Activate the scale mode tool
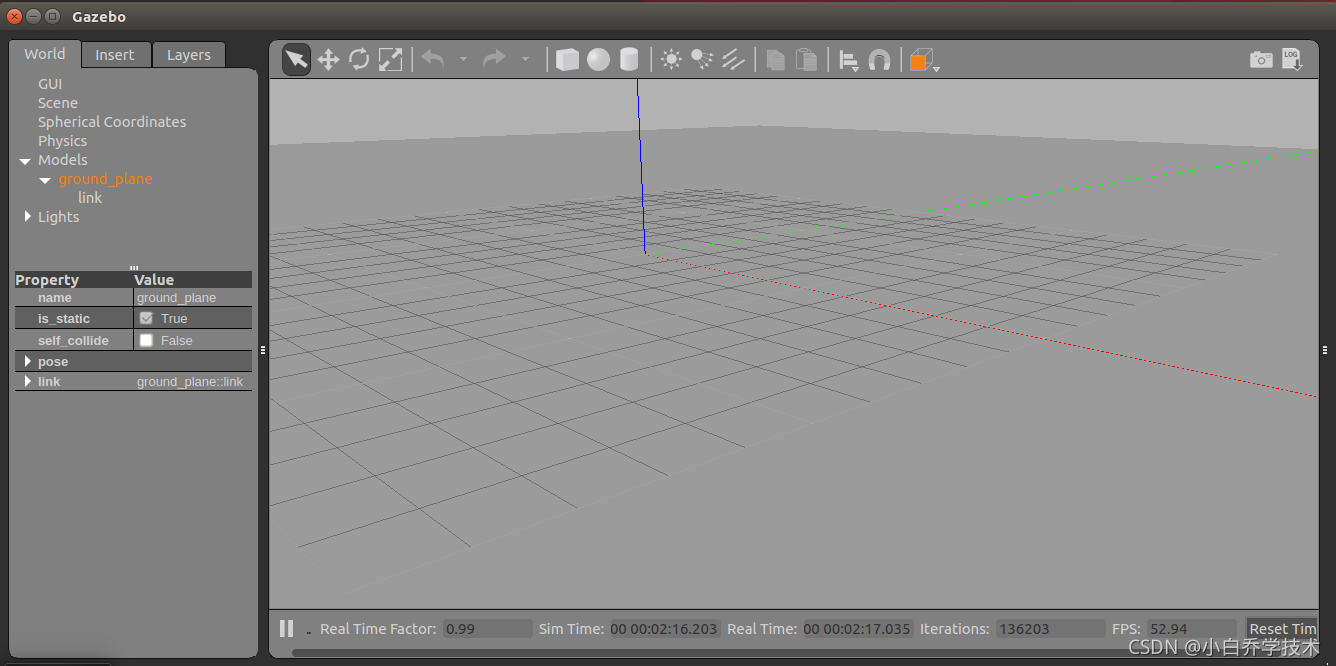Image resolution: width=1336 pixels, height=666 pixels. 390,60
